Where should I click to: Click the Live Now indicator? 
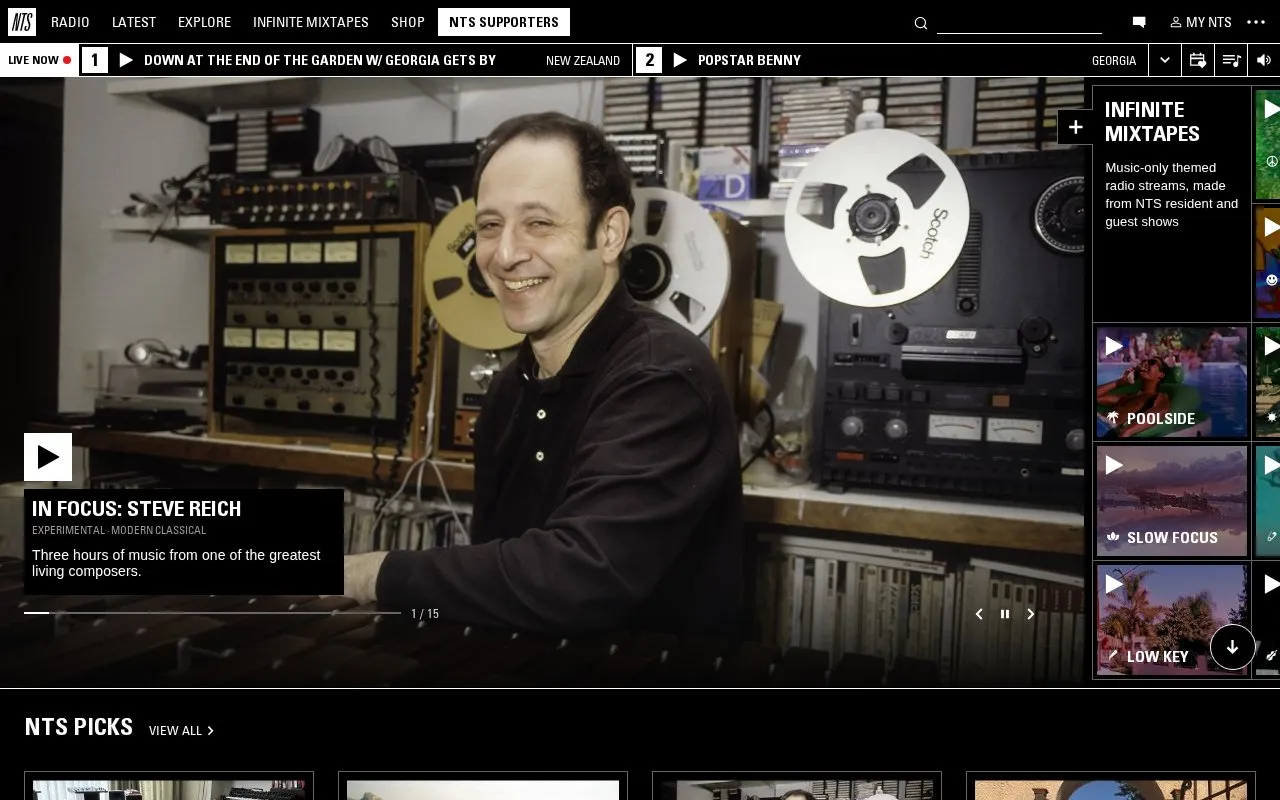[x=40, y=60]
